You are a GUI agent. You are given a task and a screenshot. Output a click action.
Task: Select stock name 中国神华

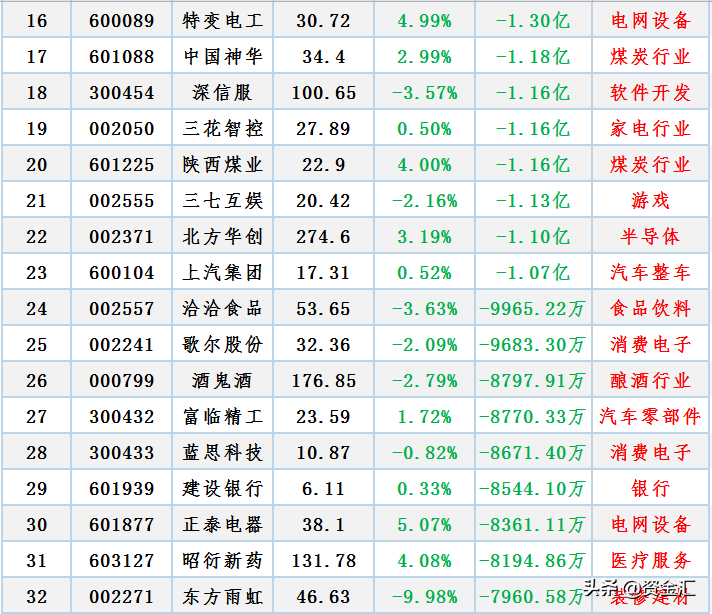[x=222, y=57]
